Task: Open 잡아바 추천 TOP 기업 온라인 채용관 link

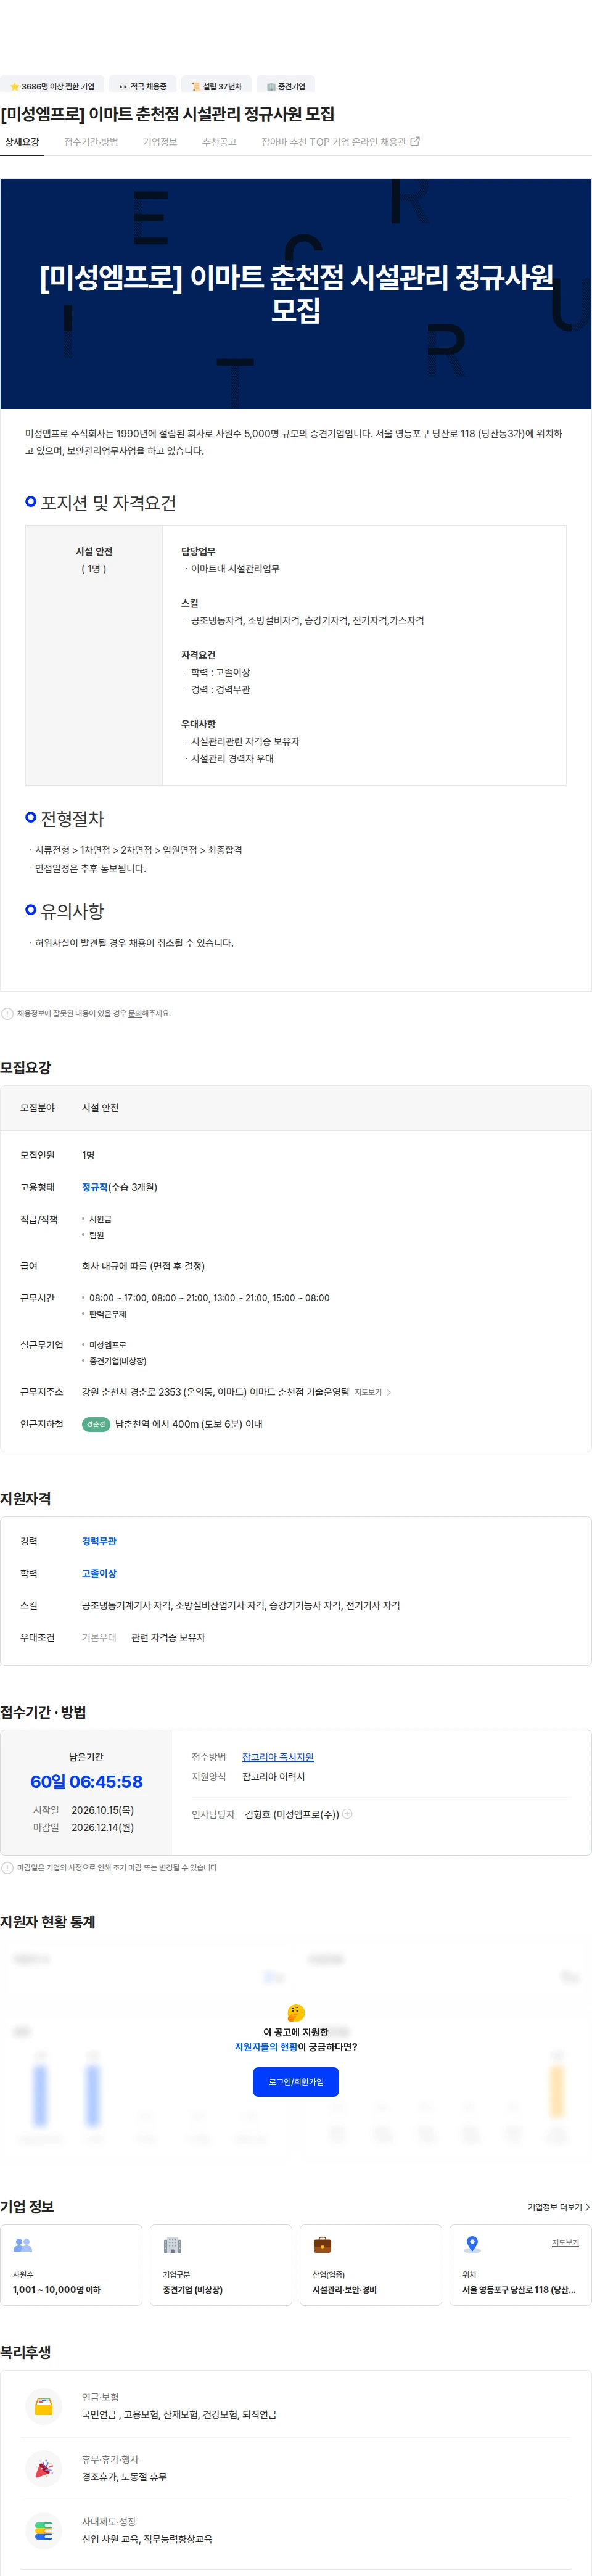Action: (x=340, y=142)
